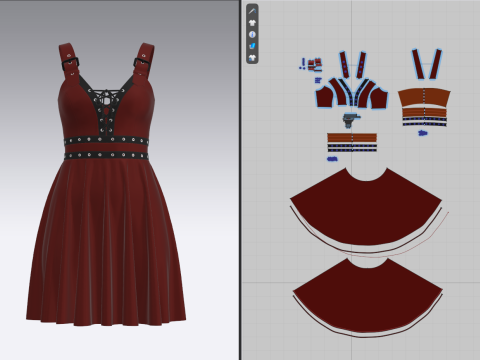Select the orange front waistband pattern piece
Image resolution: width=480 pixels, height=360 pixels.
[352, 138]
